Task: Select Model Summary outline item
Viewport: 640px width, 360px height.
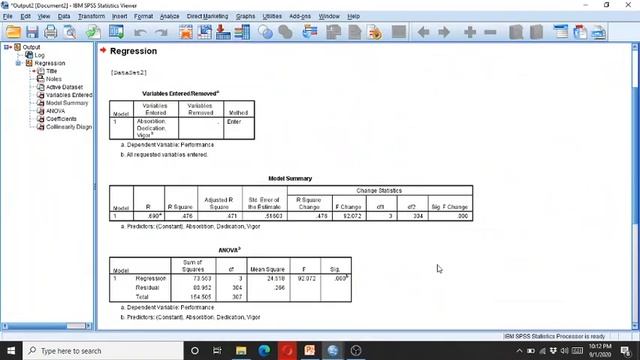Action: (67, 103)
